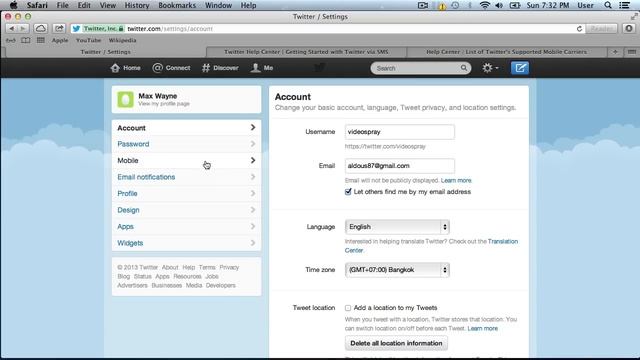Open Spotlight search in menu bar
Screen dimensions: 640x360
(608, 5)
